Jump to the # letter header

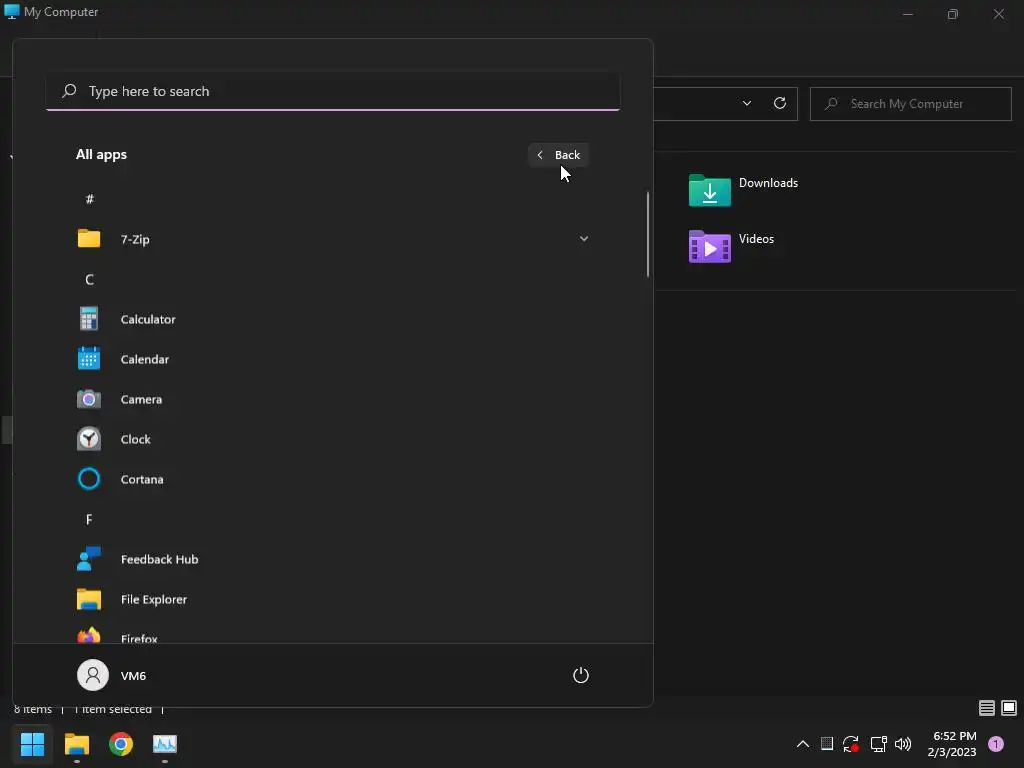coord(89,199)
